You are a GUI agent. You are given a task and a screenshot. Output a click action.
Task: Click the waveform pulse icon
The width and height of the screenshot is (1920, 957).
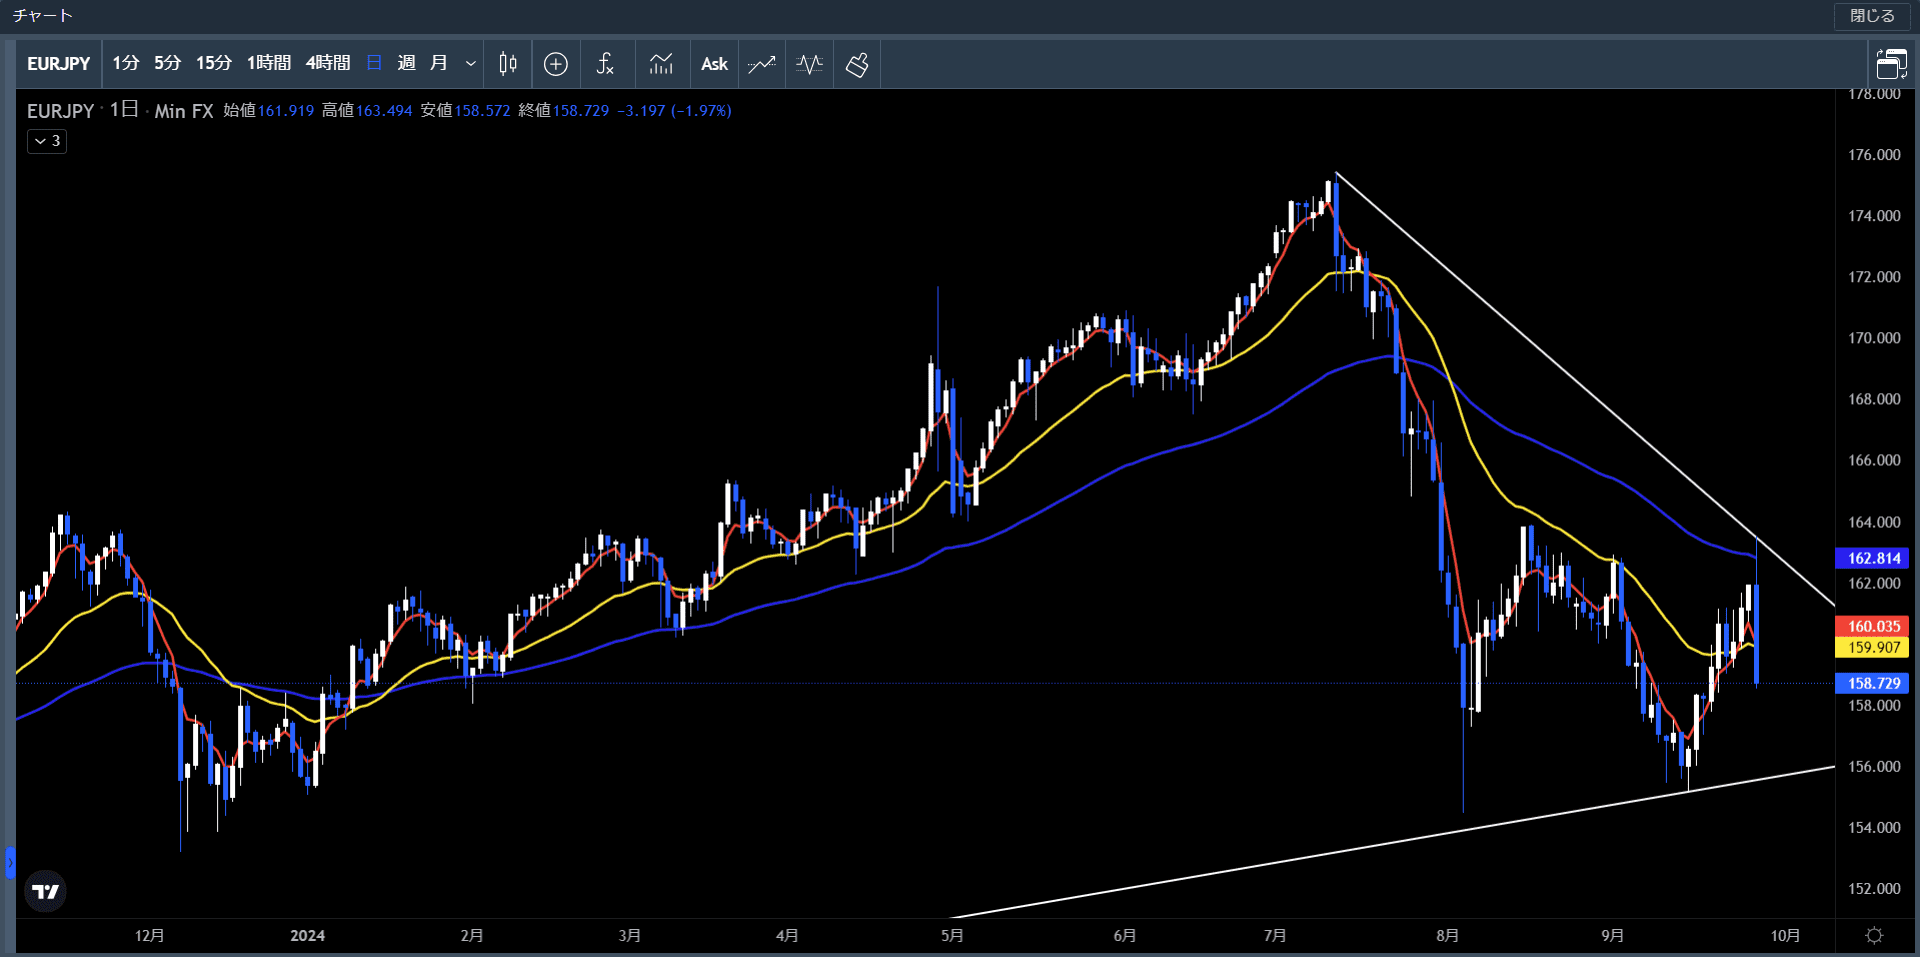(x=809, y=64)
